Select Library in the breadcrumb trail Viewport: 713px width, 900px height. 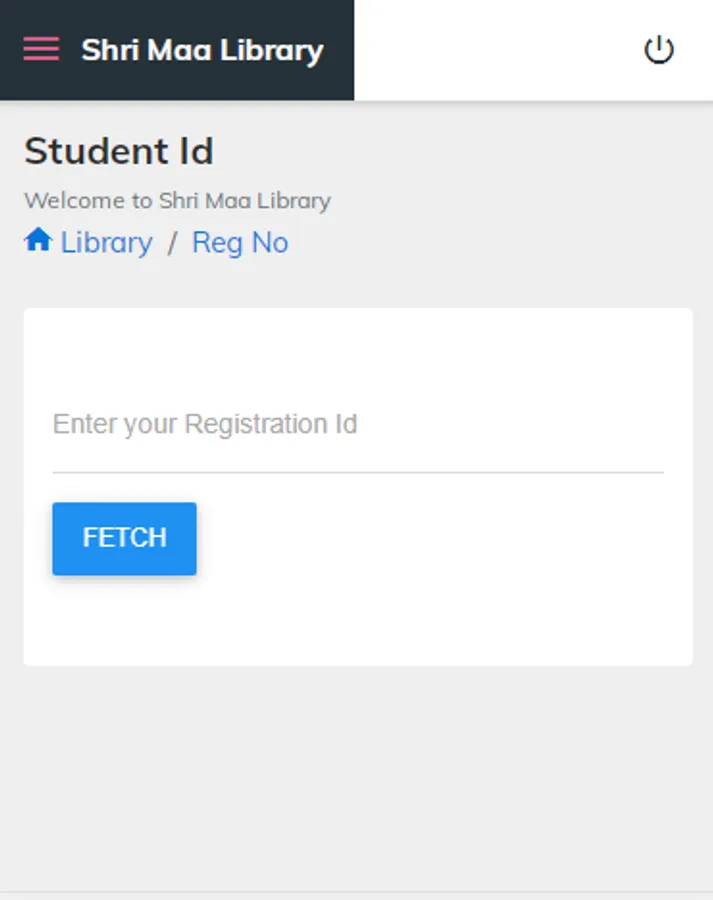(x=104, y=242)
